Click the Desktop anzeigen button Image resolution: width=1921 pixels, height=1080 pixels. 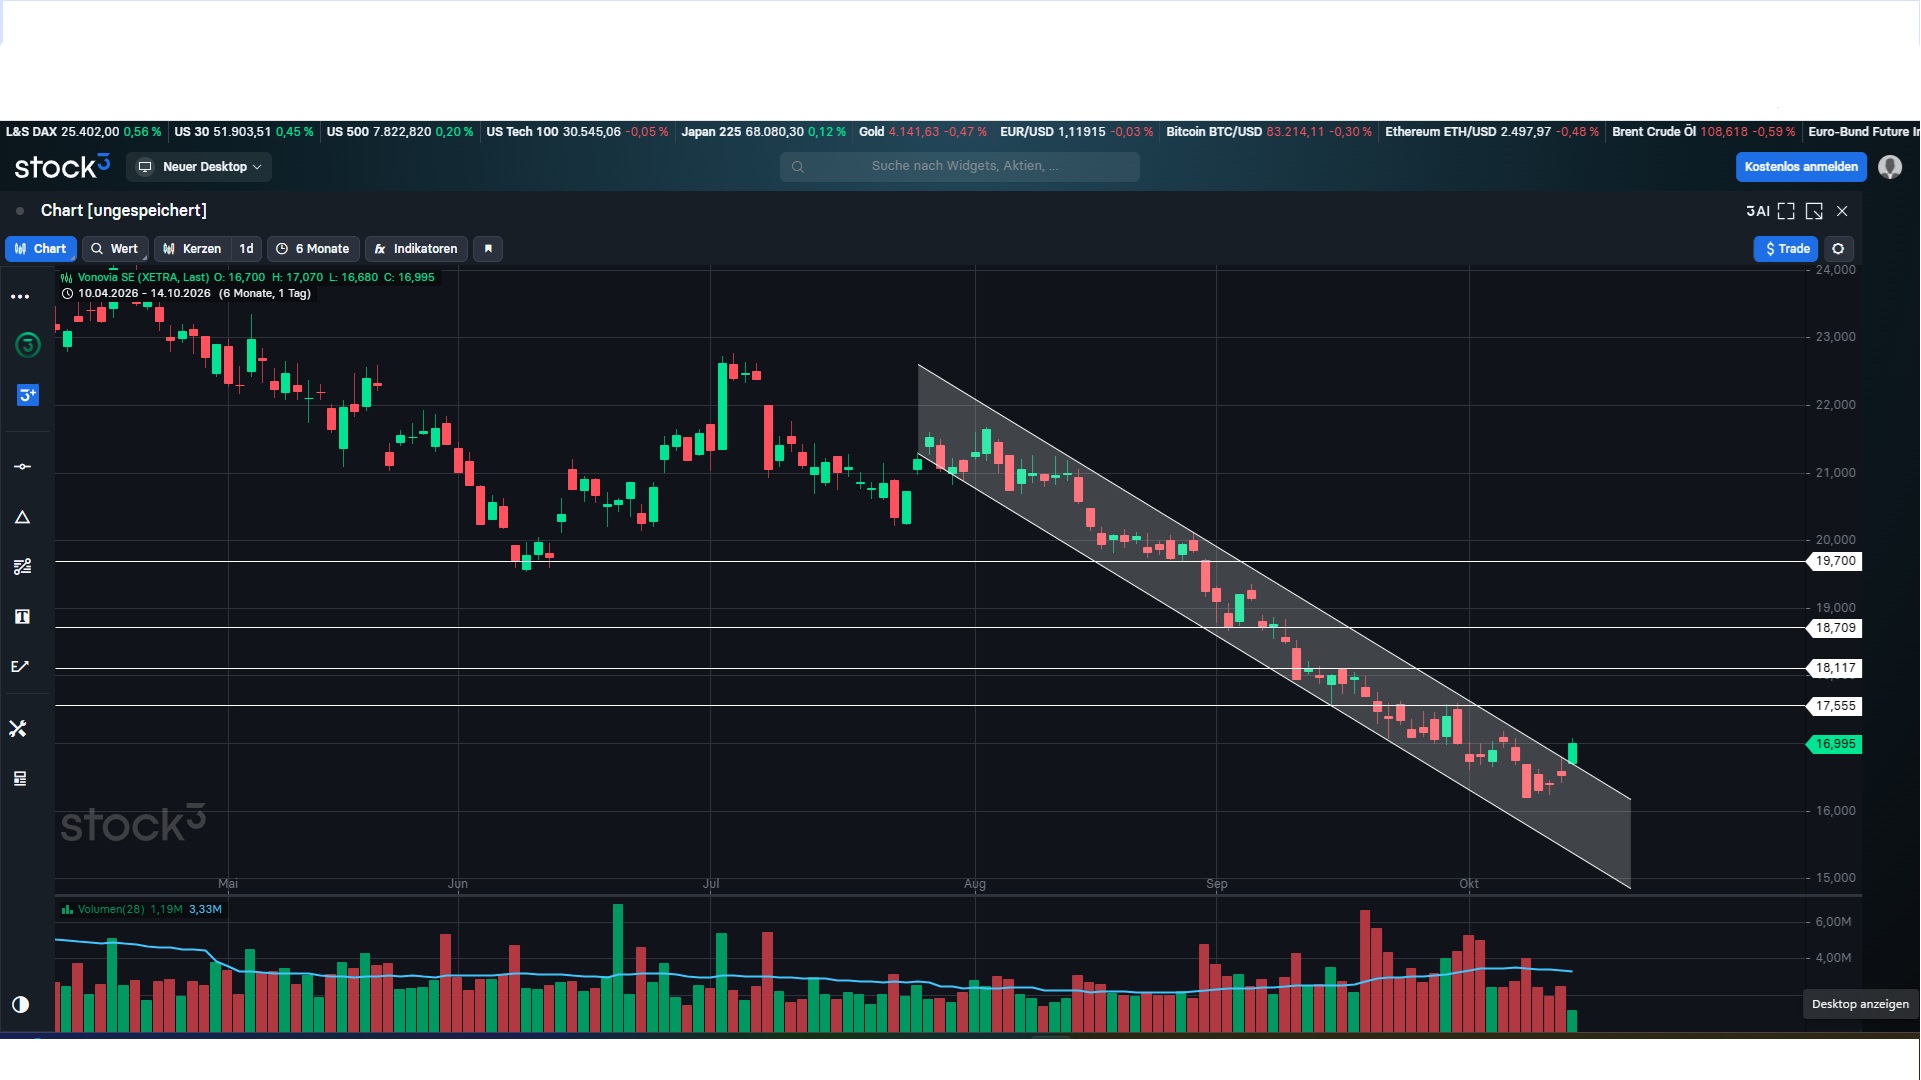1860,1004
